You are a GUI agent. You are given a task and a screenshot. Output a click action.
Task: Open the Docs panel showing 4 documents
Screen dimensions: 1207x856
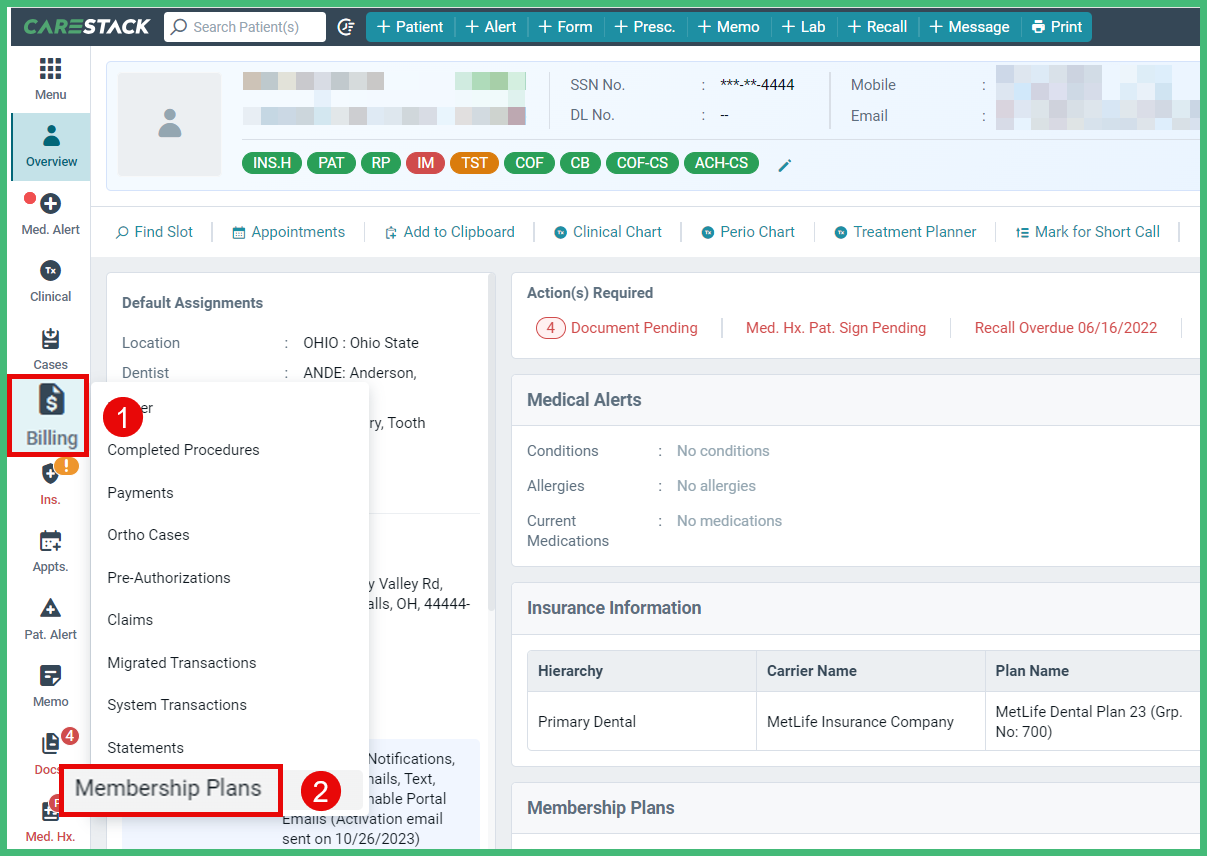click(x=48, y=752)
